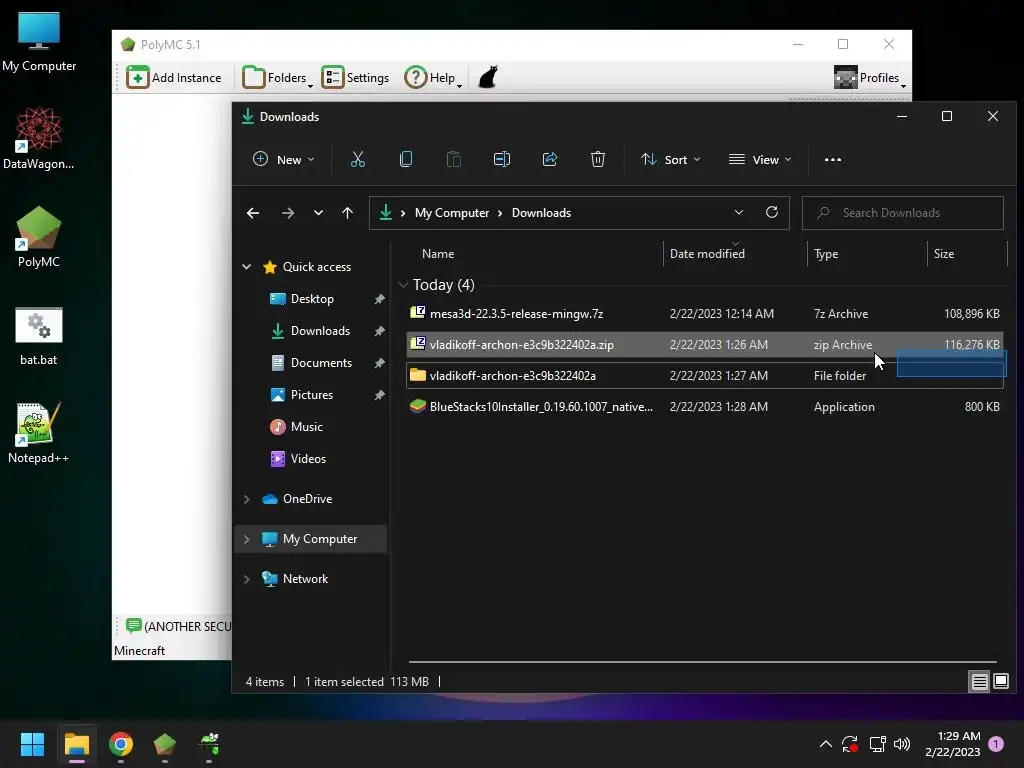Switch to large thumbnails view icon
This screenshot has height=768, width=1024.
(1000, 682)
